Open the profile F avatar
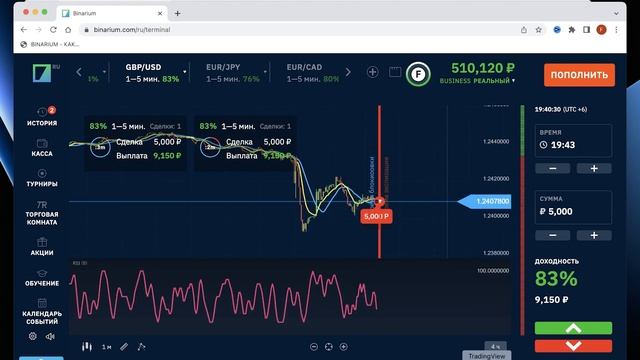Screen dimensions: 640x360 418,74
